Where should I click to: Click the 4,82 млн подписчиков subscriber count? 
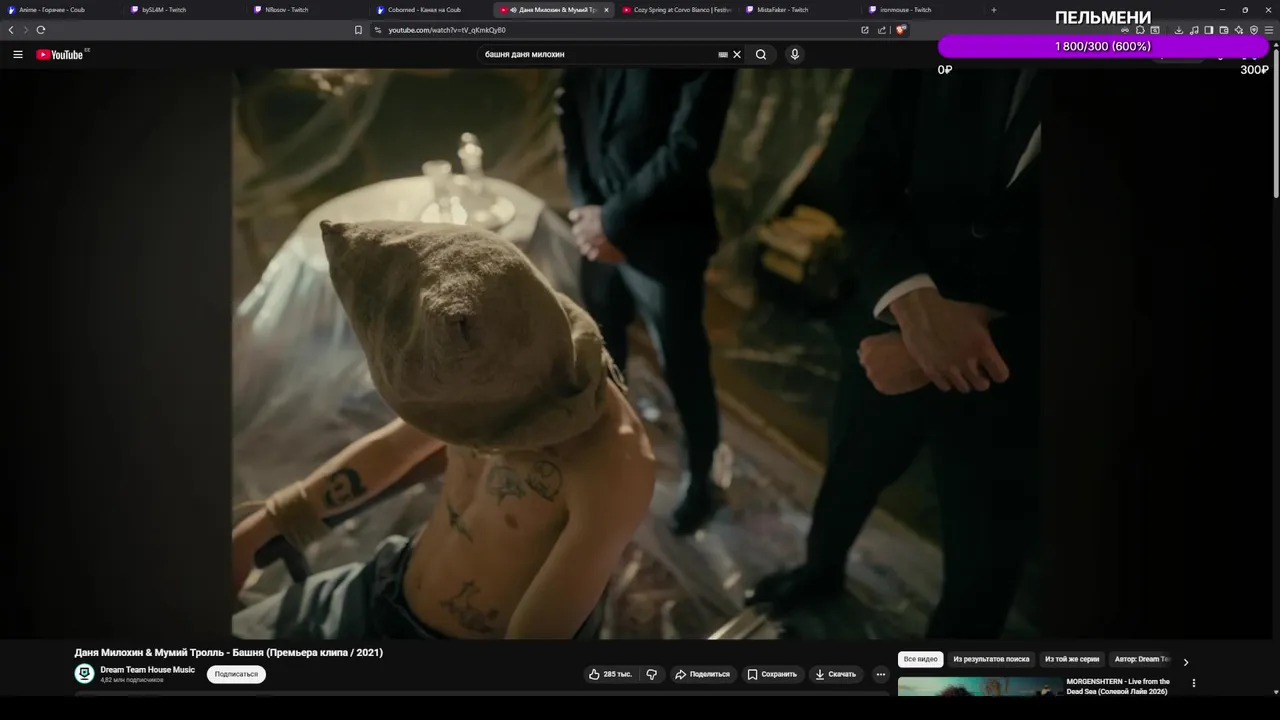point(132,680)
